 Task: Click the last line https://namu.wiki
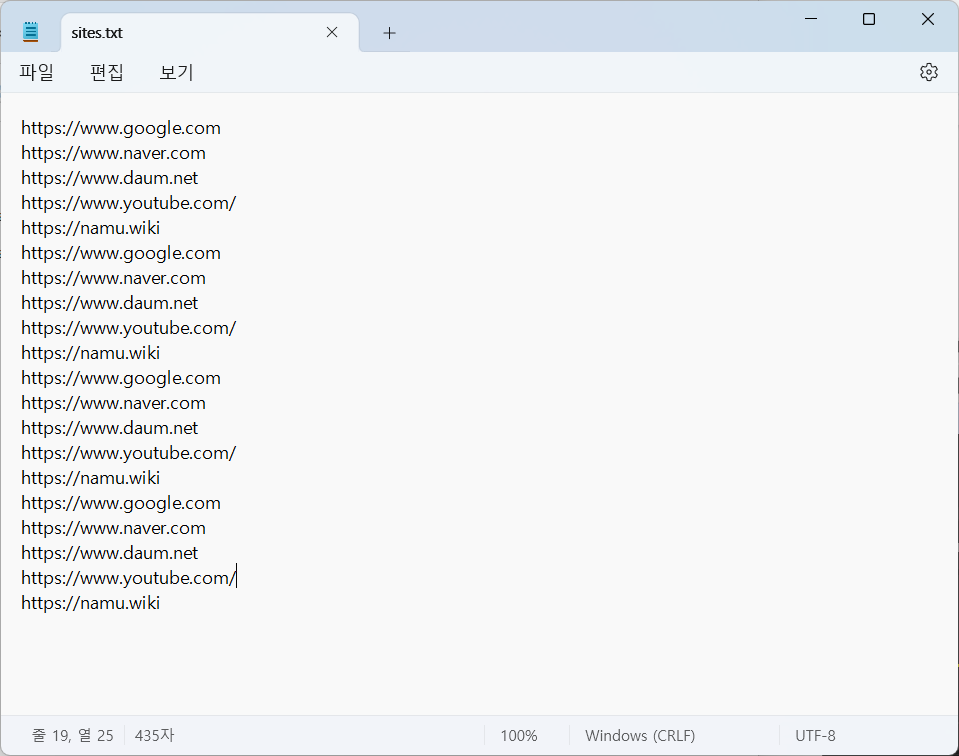91,604
